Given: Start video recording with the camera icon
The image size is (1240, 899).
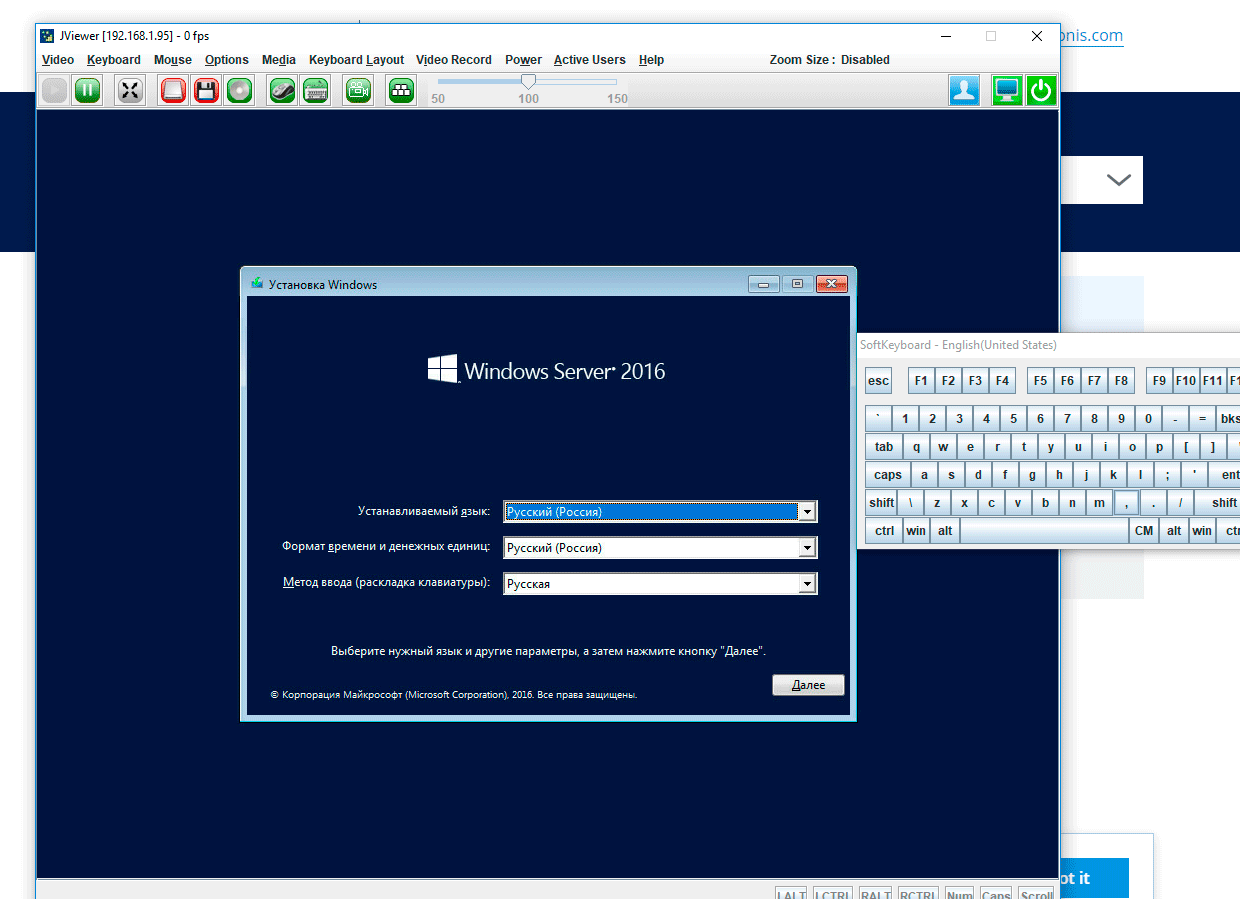Looking at the screenshot, I should click(x=358, y=90).
